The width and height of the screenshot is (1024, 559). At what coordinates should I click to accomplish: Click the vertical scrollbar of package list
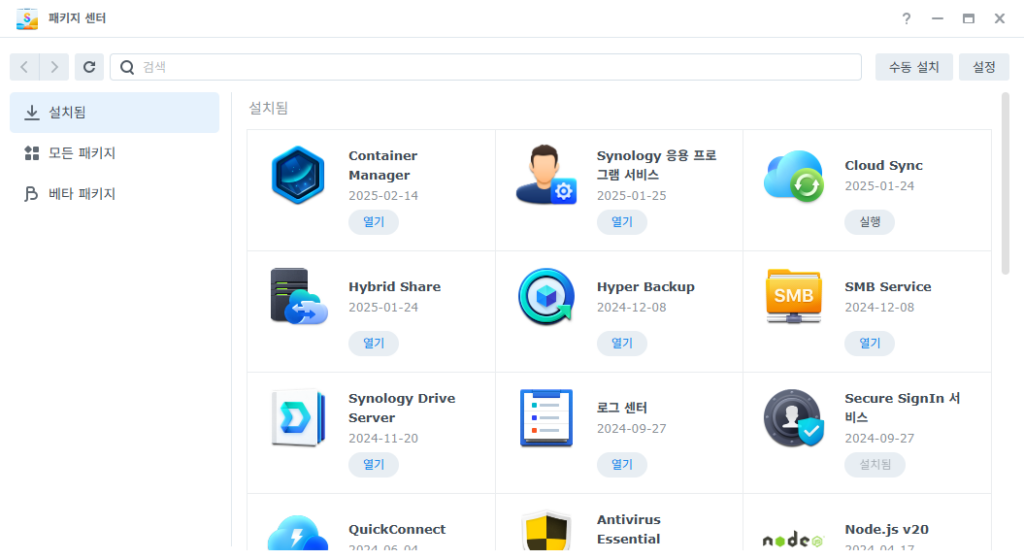click(1005, 185)
